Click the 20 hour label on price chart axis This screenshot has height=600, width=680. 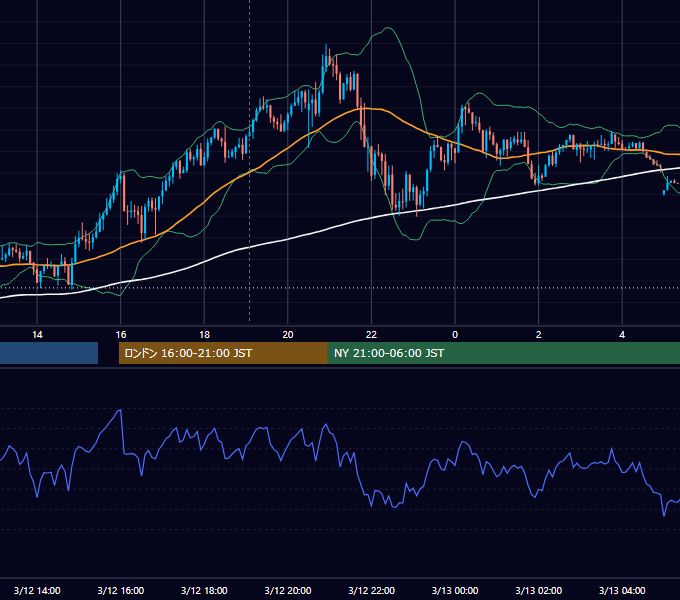[x=288, y=335]
